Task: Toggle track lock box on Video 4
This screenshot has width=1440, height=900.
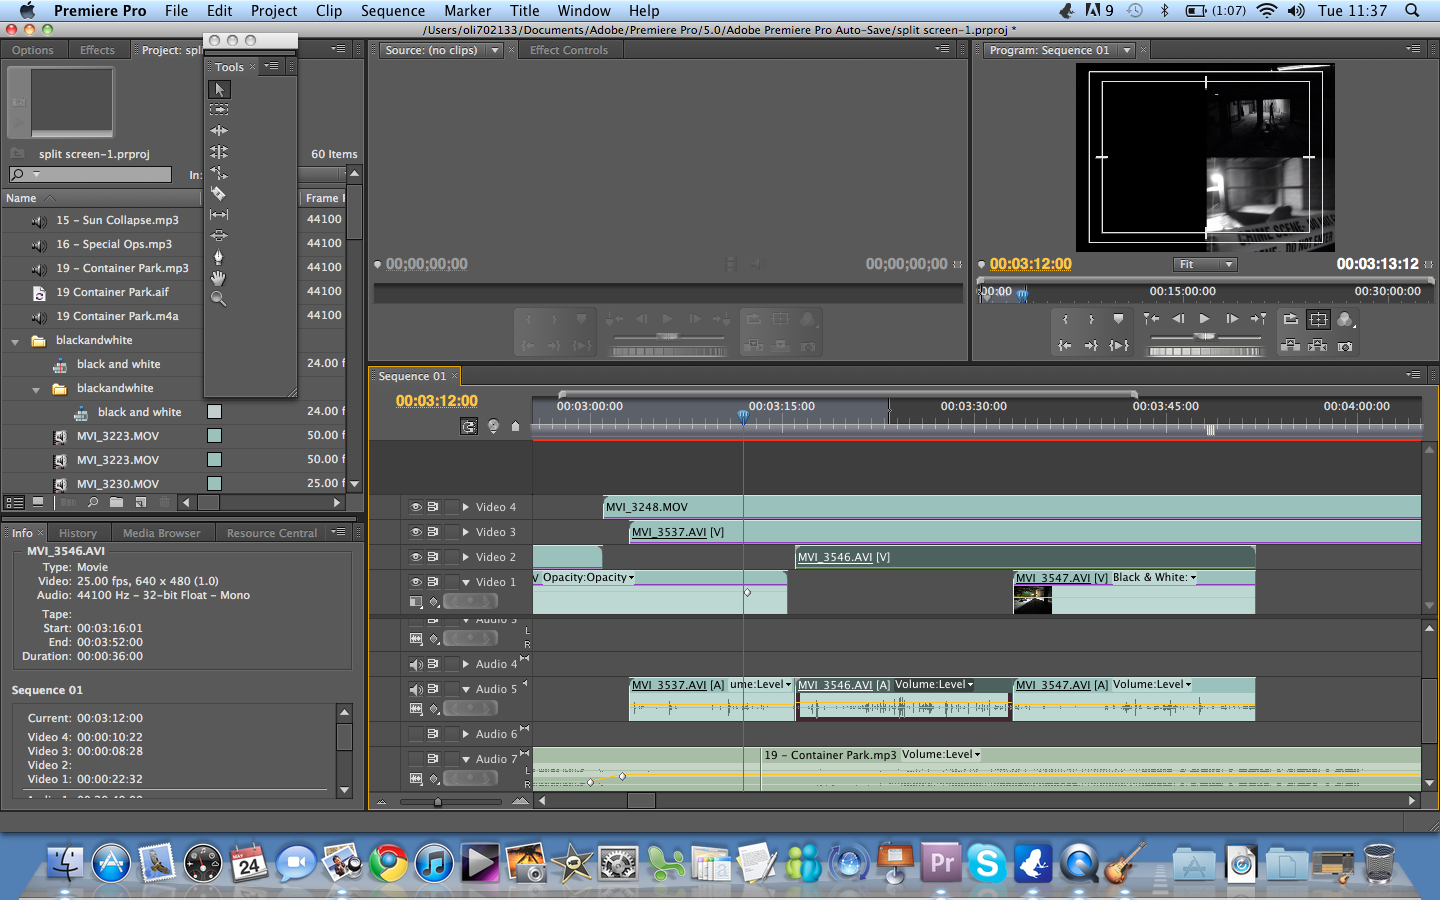Action: pyautogui.click(x=451, y=507)
